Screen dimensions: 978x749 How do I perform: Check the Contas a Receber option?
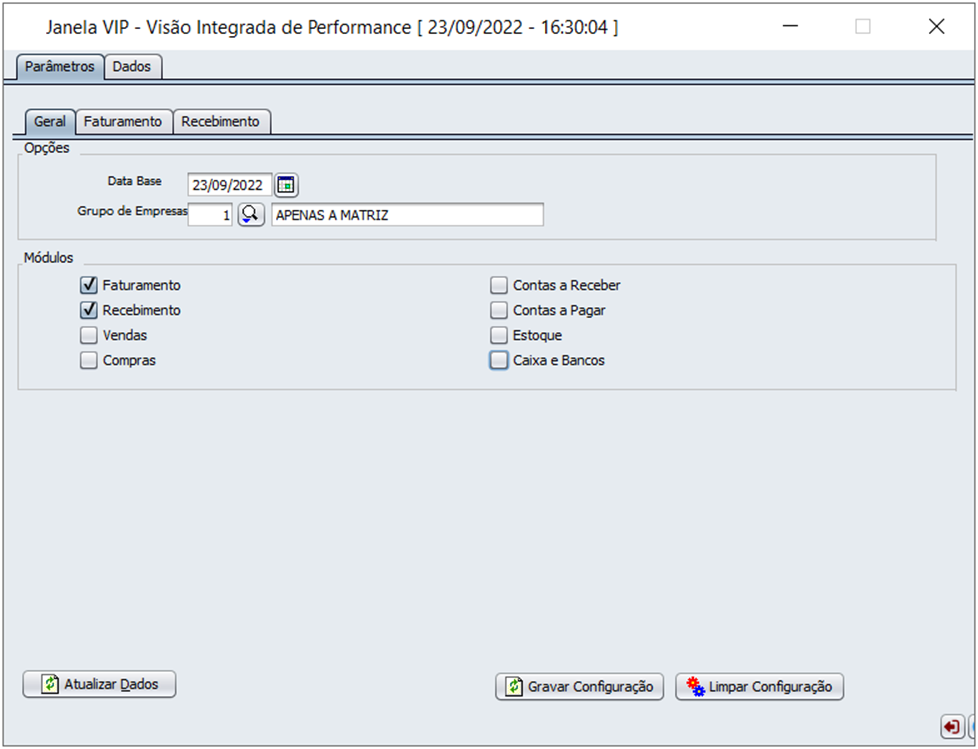click(499, 285)
